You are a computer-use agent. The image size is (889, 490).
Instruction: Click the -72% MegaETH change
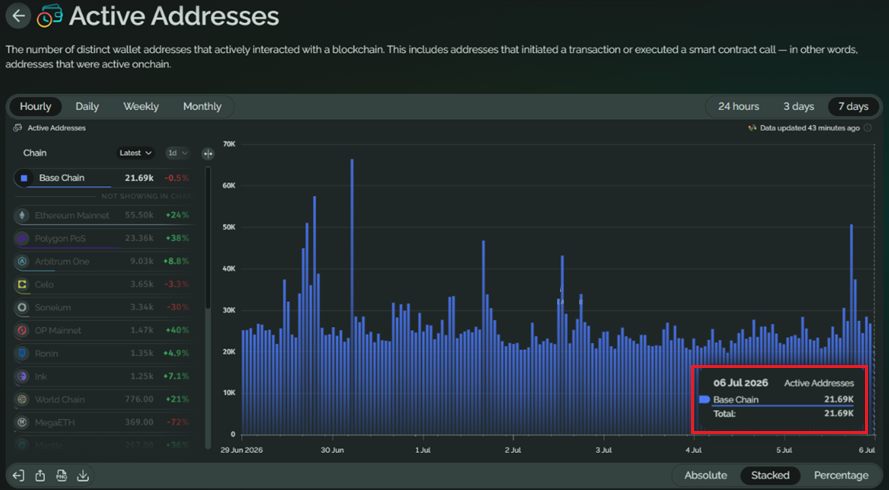(x=178, y=423)
